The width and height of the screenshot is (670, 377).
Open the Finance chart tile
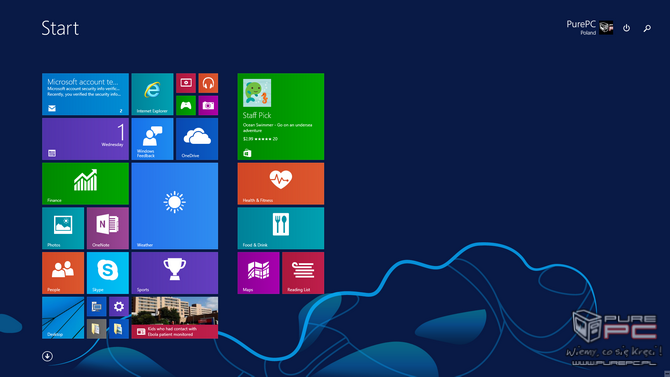click(85, 183)
